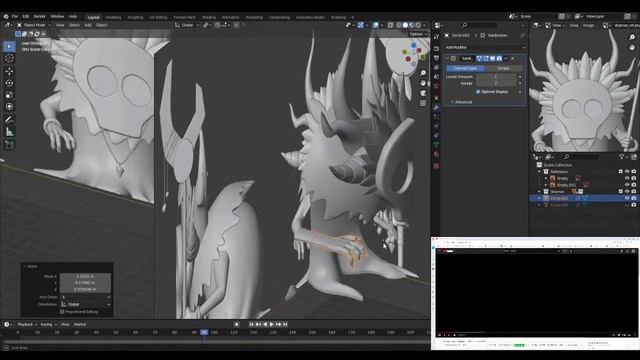Open Object Data properties green triangle tab

436,144
